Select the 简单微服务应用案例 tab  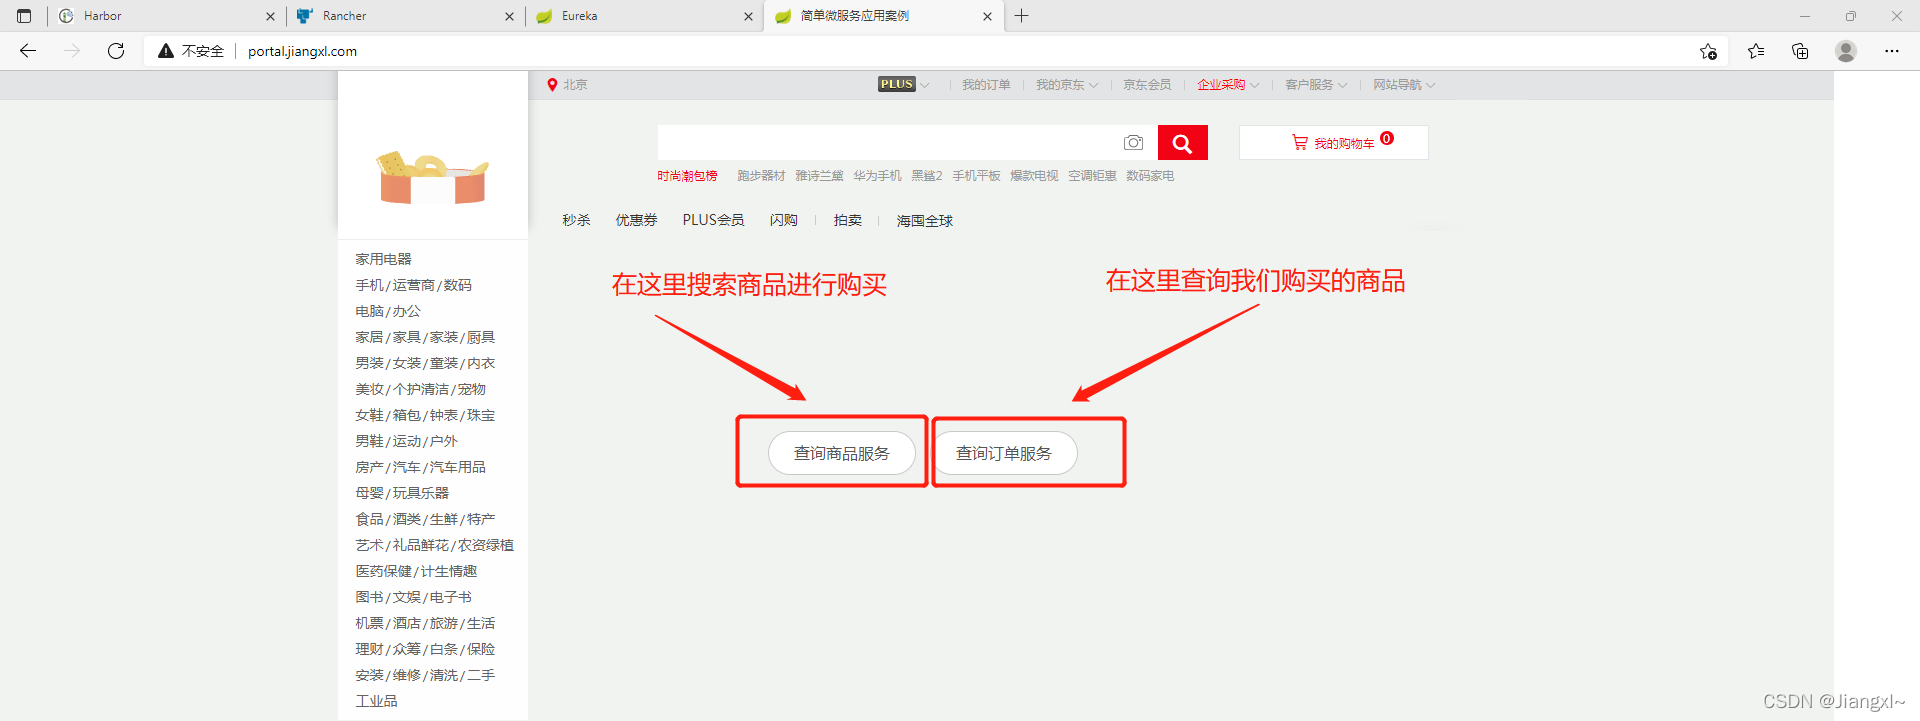[x=883, y=16]
